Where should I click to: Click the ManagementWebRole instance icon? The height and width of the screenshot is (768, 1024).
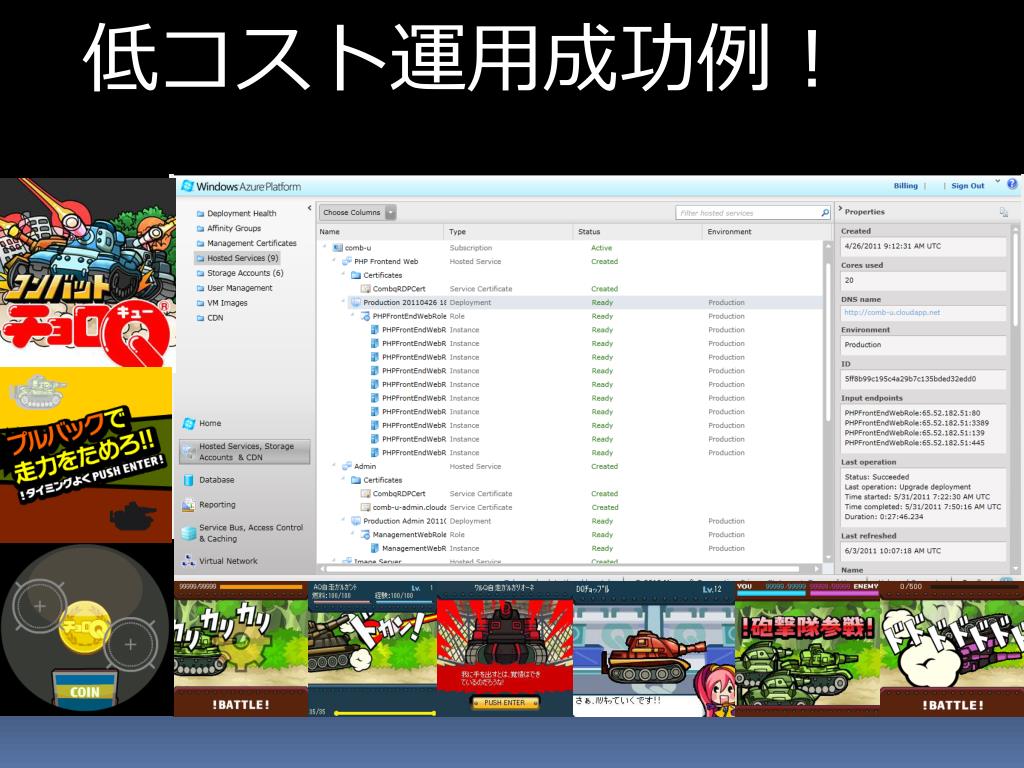click(x=375, y=549)
